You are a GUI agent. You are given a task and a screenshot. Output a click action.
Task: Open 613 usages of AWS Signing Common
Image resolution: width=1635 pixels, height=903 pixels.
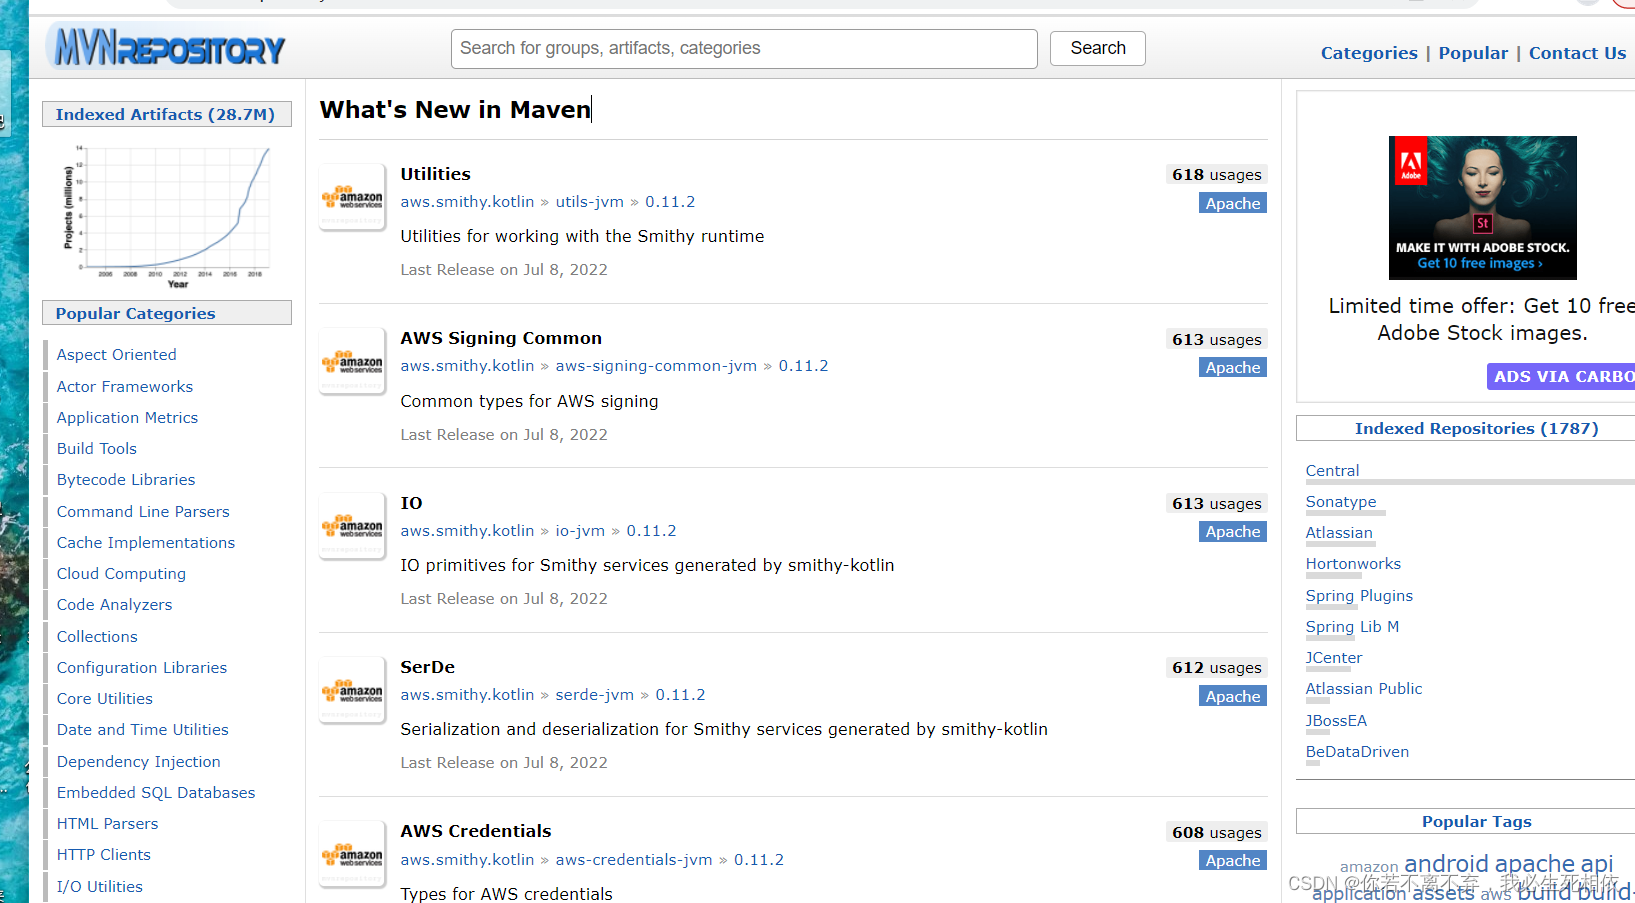[x=1217, y=339]
